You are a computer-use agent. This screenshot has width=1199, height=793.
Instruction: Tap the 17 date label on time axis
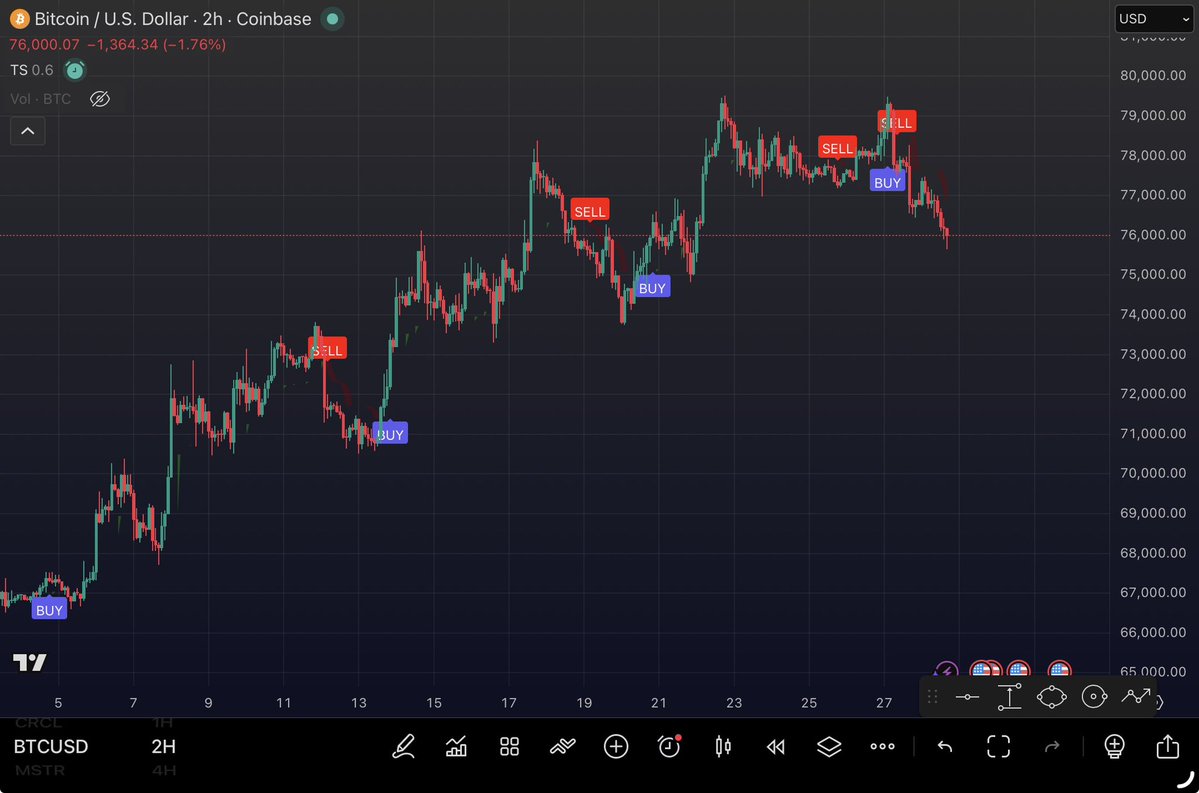tap(509, 703)
